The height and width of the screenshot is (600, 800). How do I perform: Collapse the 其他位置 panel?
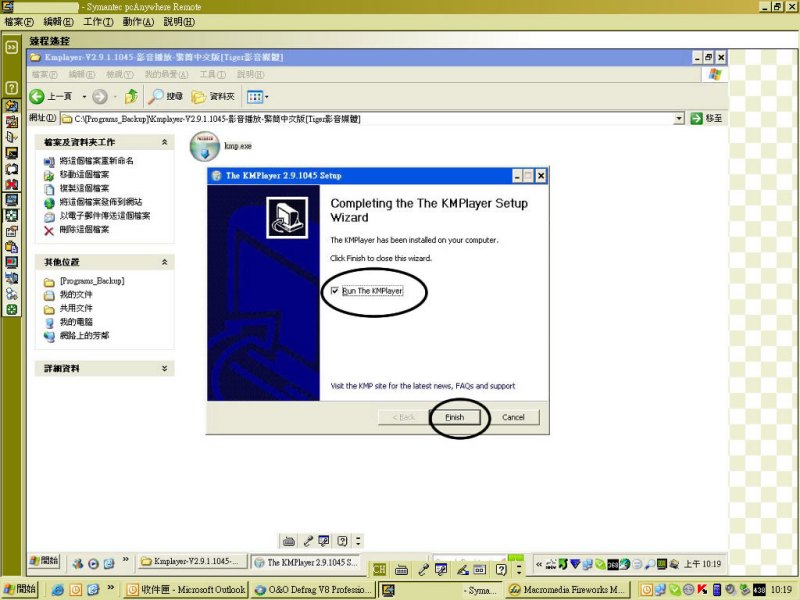tap(164, 262)
